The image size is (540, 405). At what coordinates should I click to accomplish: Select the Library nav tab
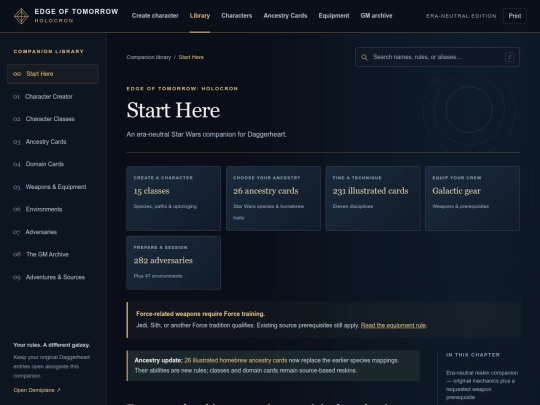pyautogui.click(x=200, y=16)
